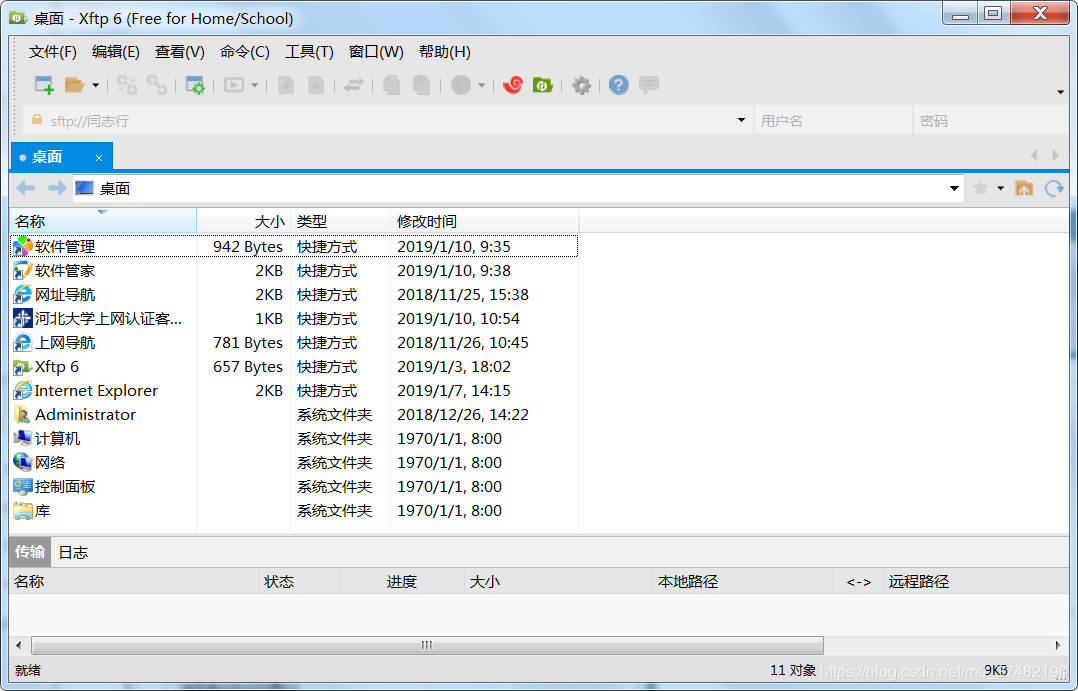Click the greyed-out download page right-arrow icon

point(316,85)
